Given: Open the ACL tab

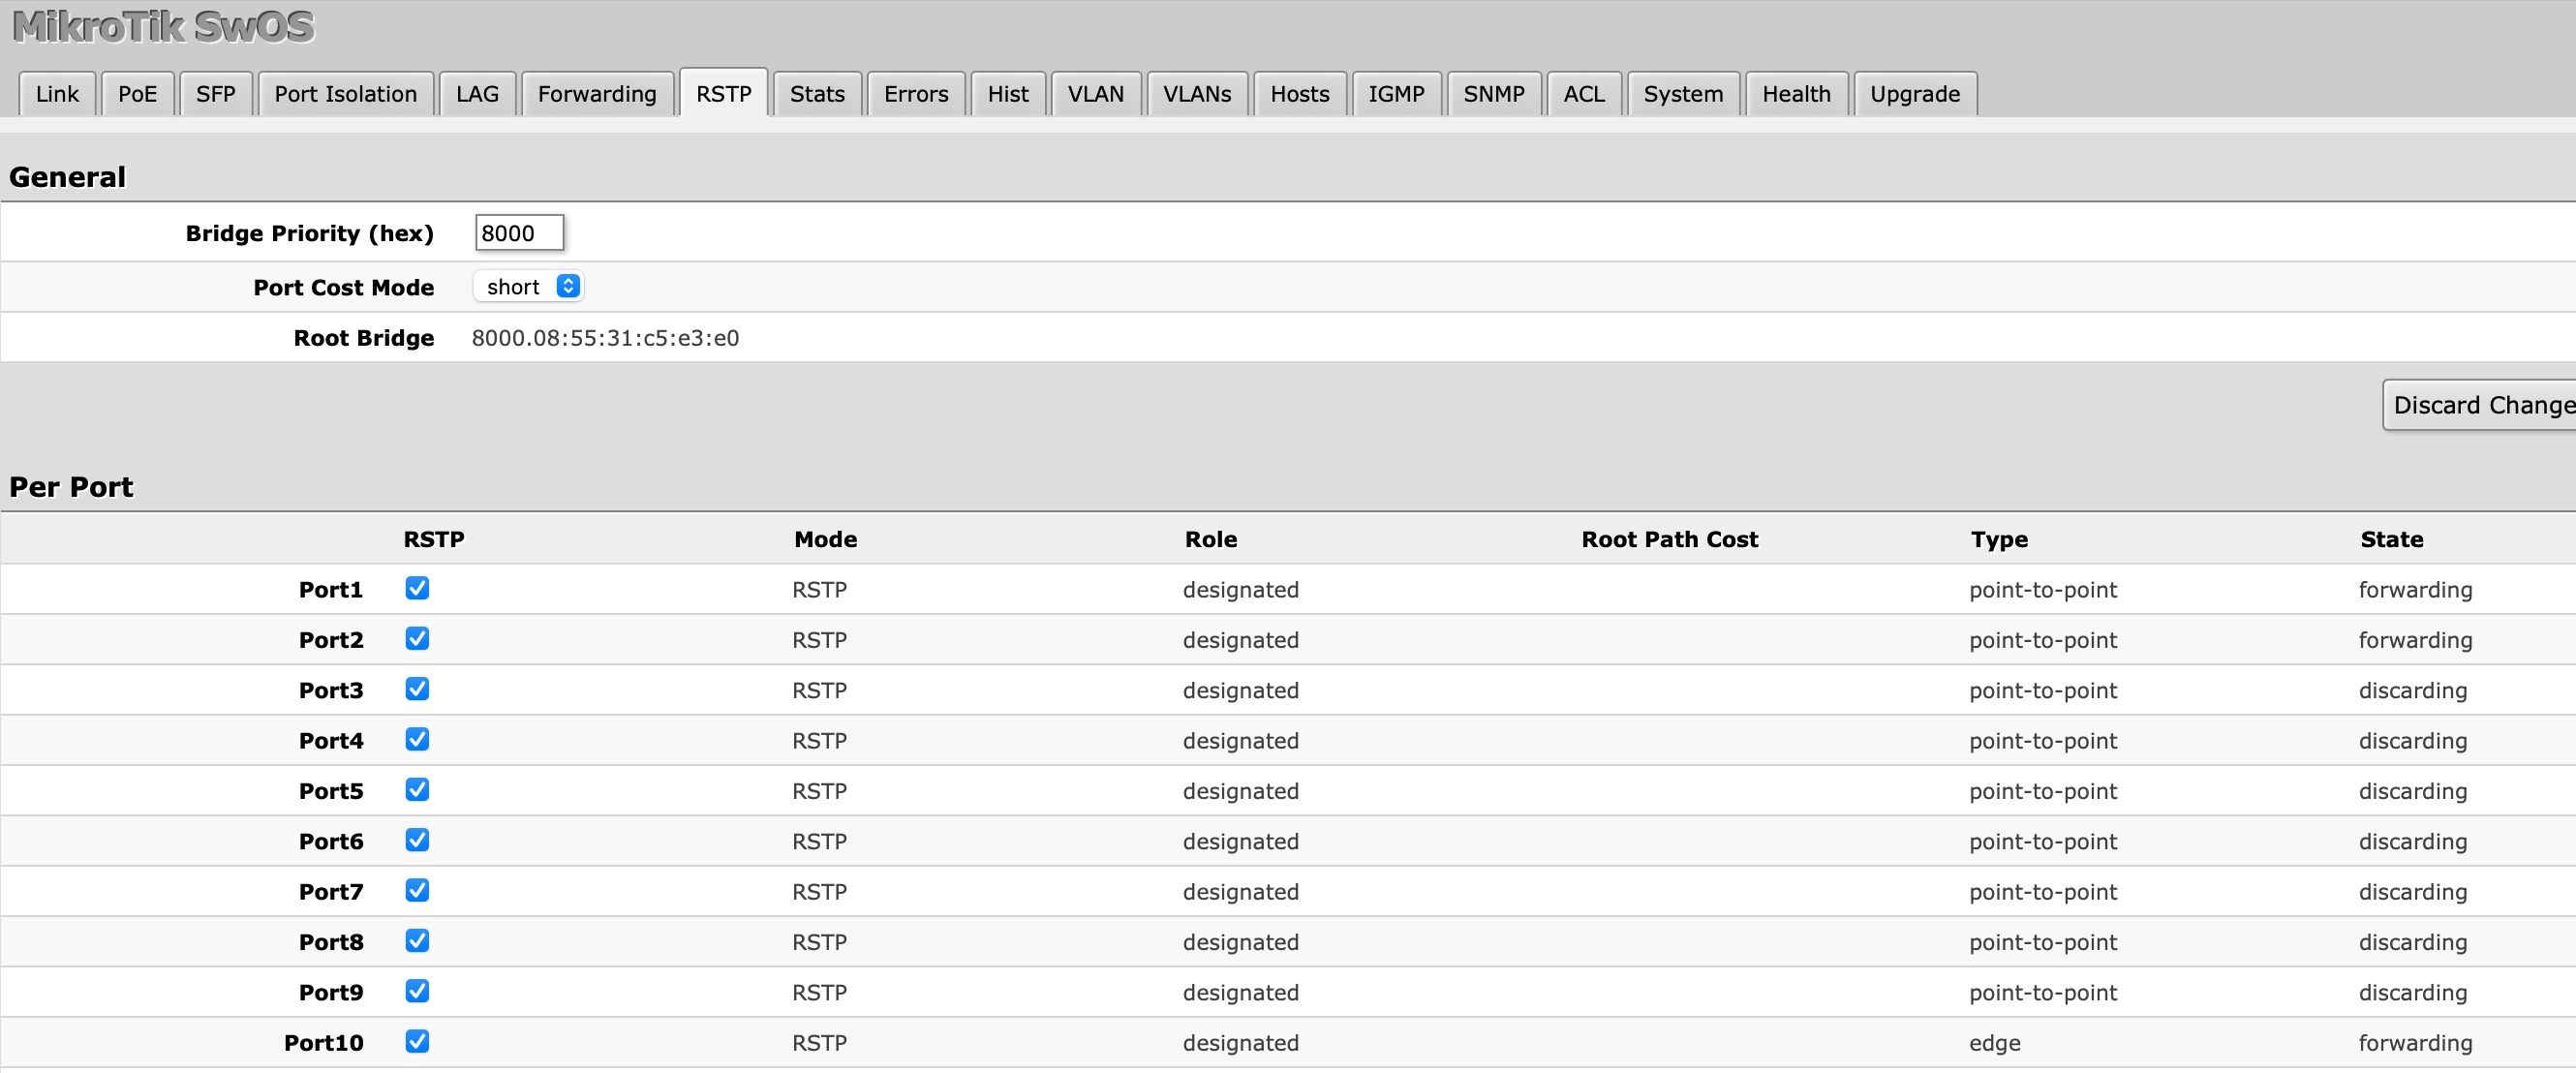Looking at the screenshot, I should click(1584, 94).
